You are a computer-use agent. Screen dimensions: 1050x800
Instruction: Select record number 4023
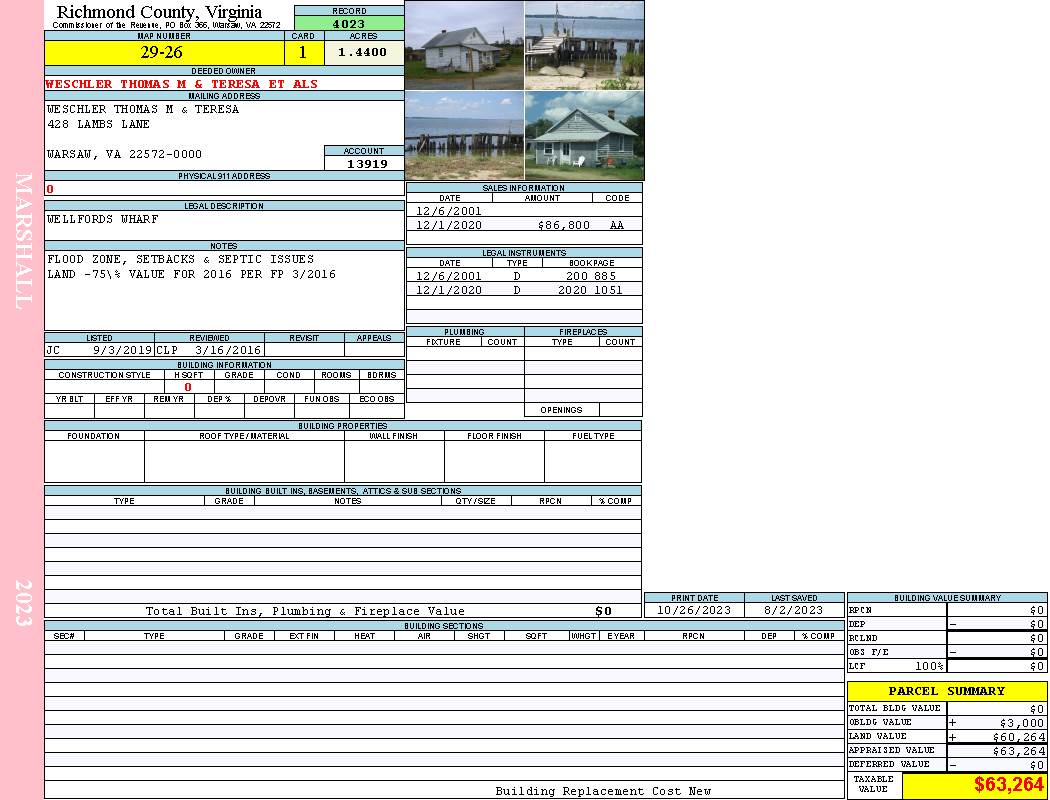pyautogui.click(x=349, y=24)
